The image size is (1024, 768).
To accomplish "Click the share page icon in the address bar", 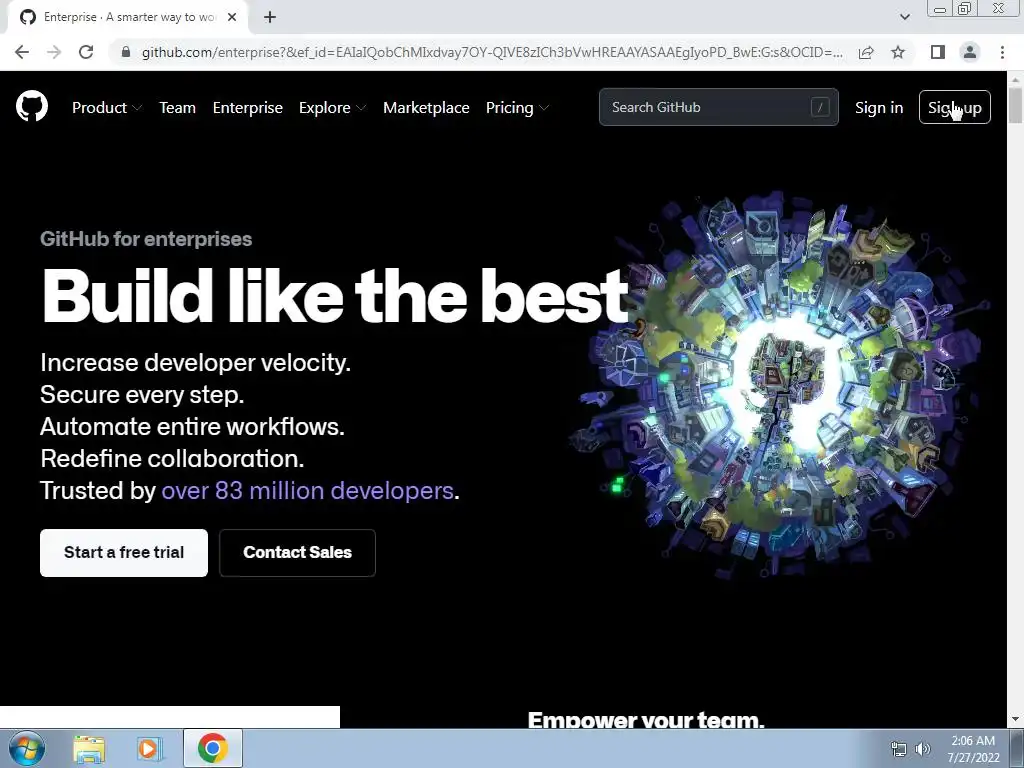I will (x=866, y=52).
